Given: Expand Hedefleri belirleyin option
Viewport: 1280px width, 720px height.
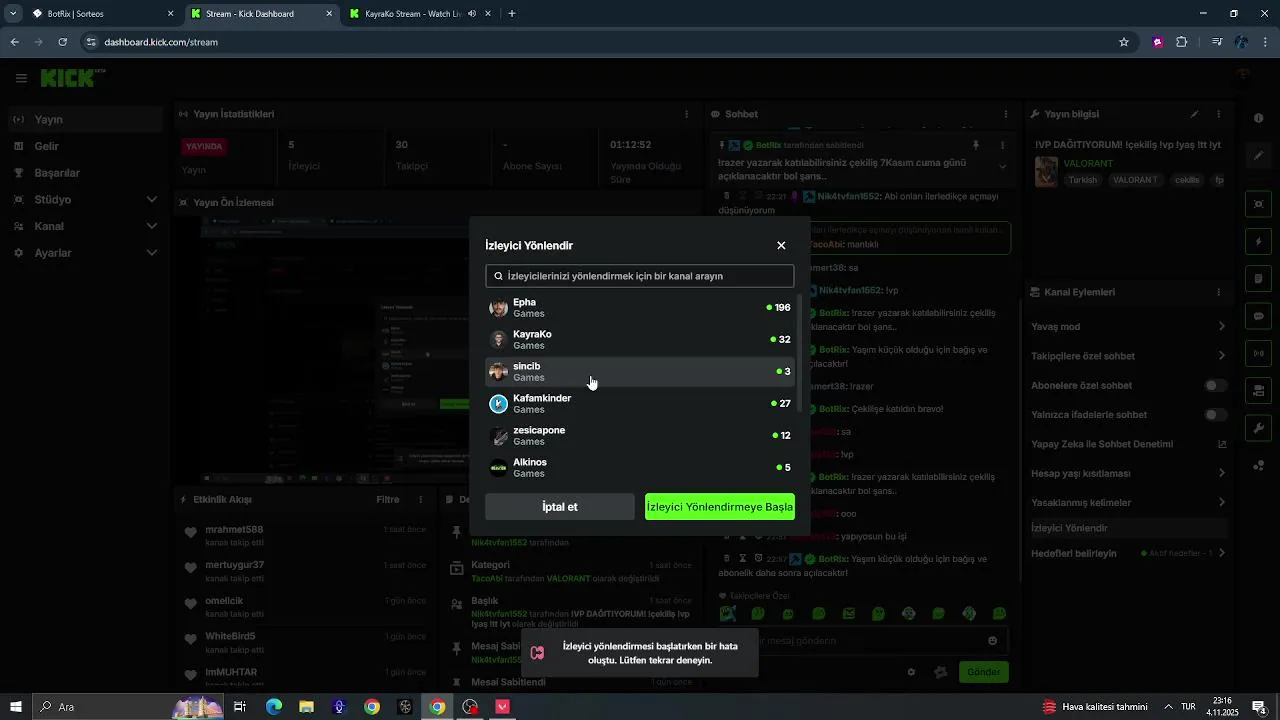Looking at the screenshot, I should [1128, 553].
